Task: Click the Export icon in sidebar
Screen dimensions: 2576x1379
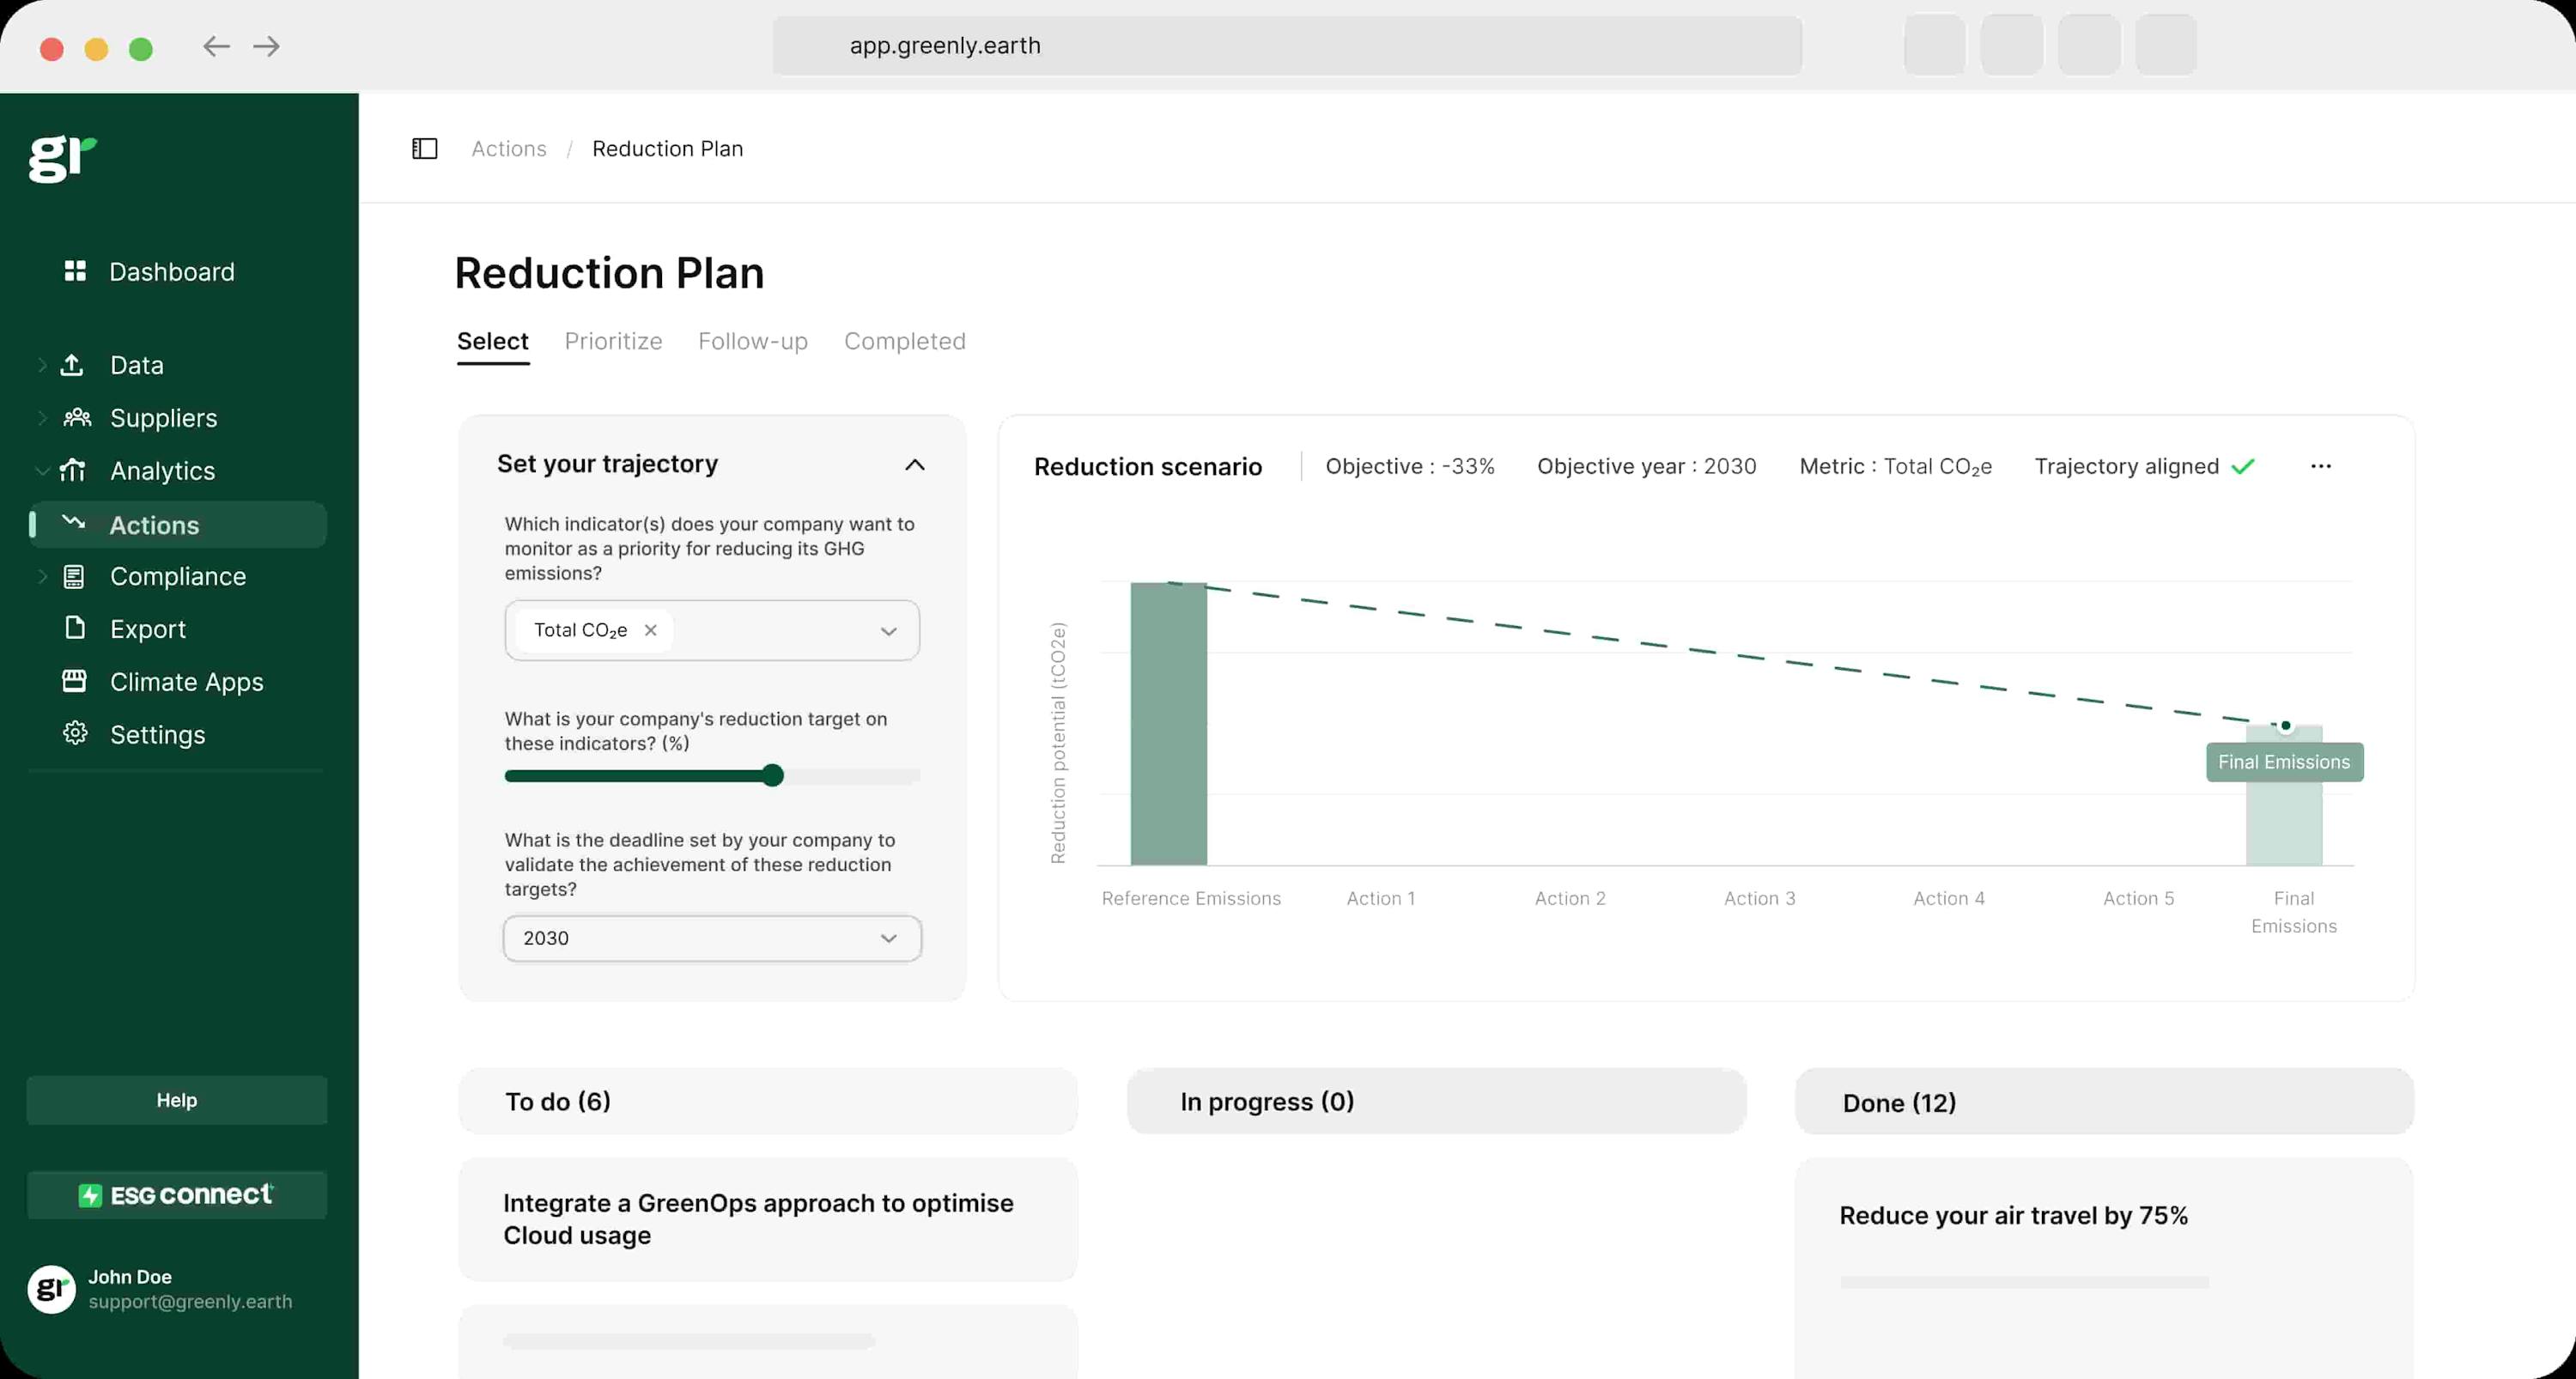Action: (75, 629)
